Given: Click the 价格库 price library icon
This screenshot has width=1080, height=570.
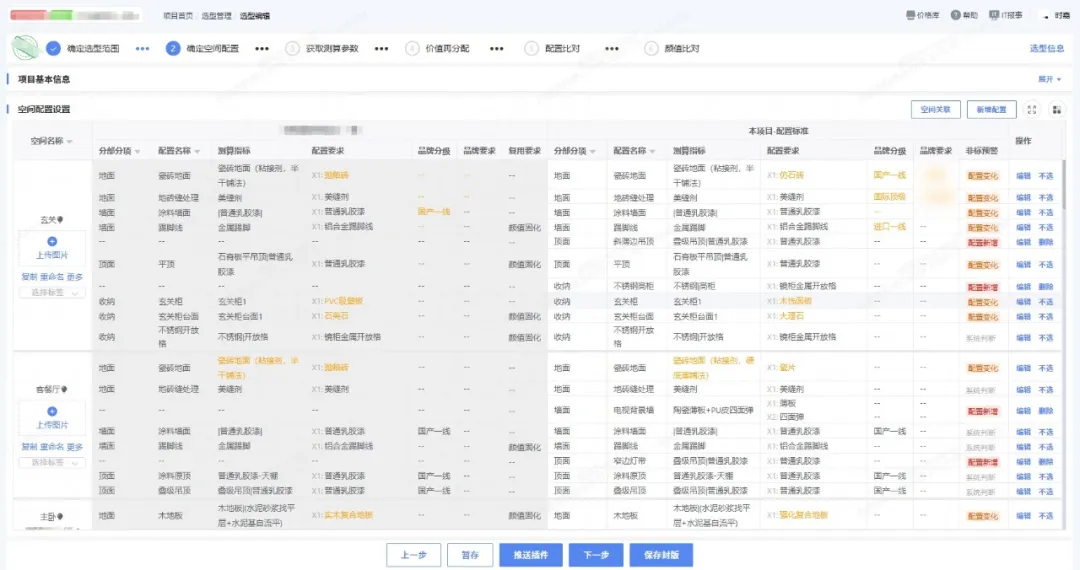Looking at the screenshot, I should [x=910, y=16].
